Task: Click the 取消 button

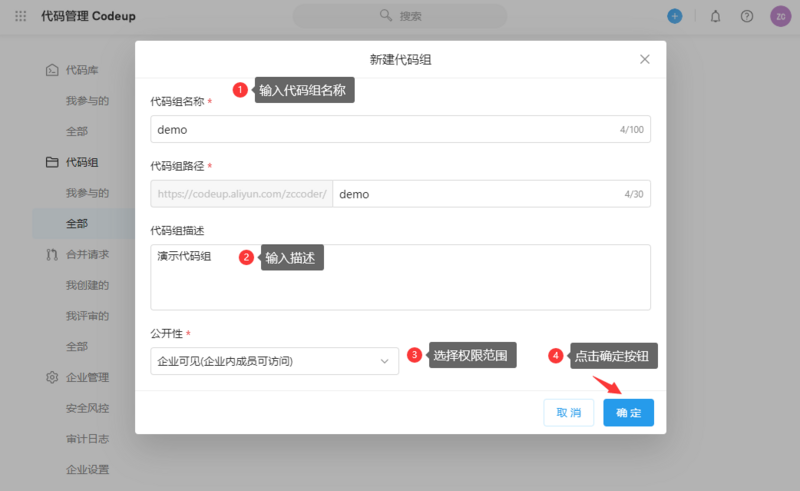Action: (568, 412)
